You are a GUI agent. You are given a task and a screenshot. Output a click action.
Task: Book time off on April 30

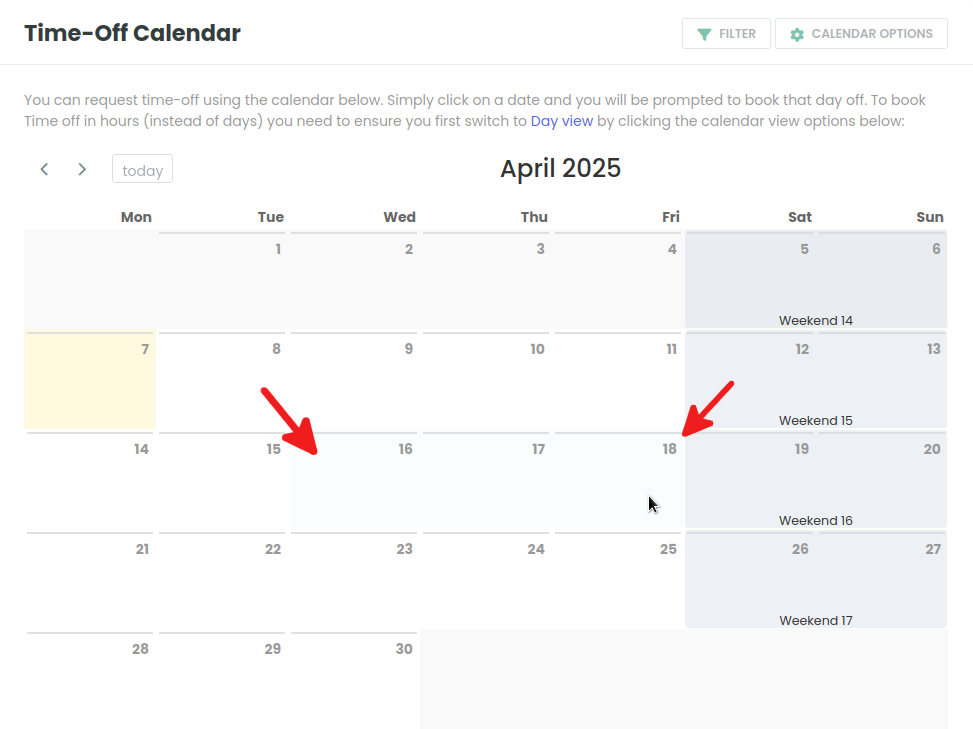click(x=354, y=680)
